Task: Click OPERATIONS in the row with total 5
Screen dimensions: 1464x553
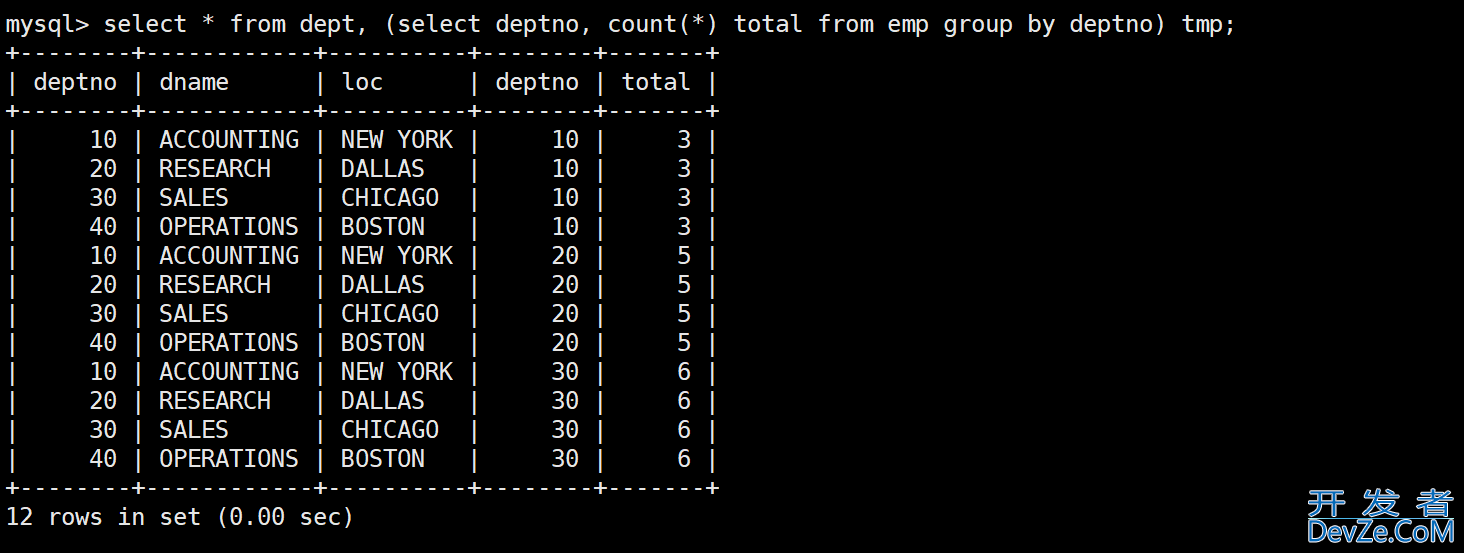Action: coord(229,342)
